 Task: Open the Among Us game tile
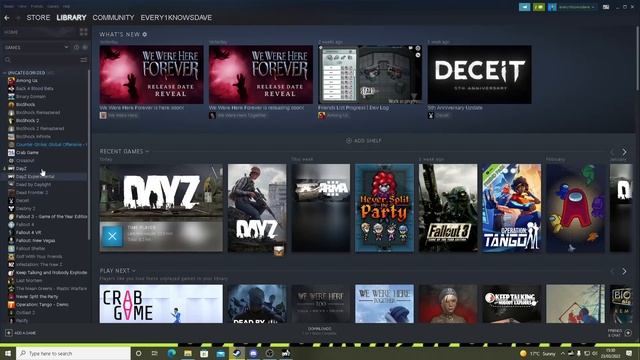576,208
